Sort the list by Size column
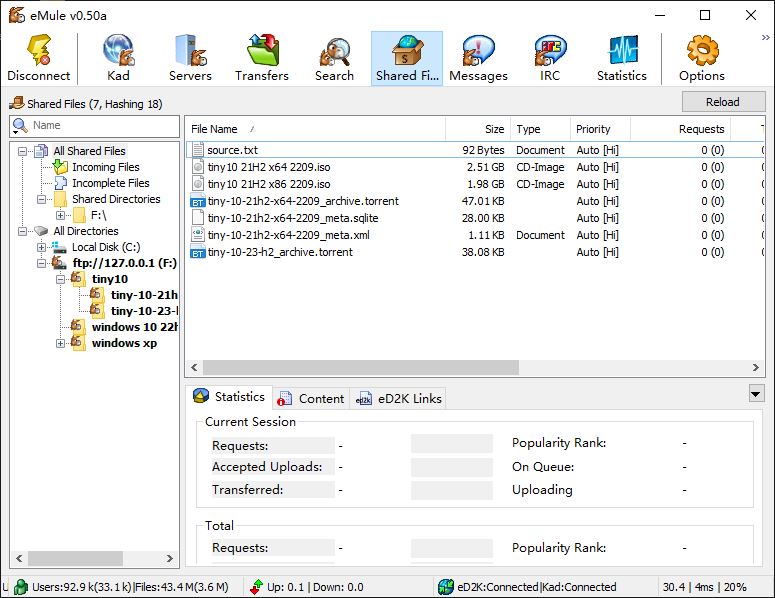 coord(477,129)
